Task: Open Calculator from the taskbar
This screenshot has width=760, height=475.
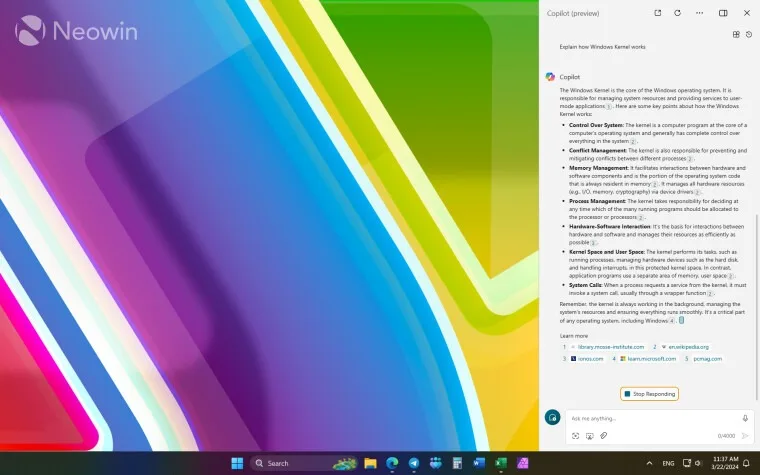Action: (x=457, y=463)
